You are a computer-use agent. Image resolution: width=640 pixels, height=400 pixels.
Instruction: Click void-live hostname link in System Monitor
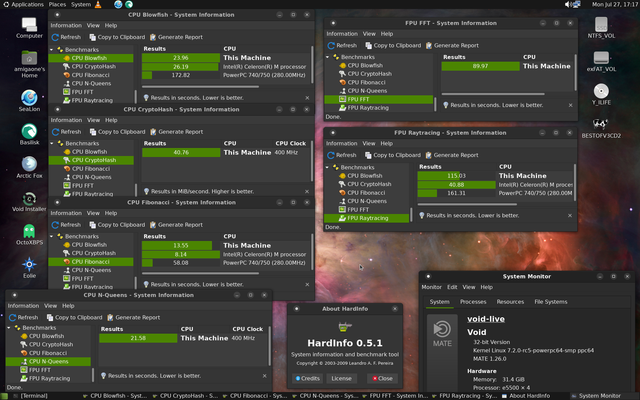point(486,319)
